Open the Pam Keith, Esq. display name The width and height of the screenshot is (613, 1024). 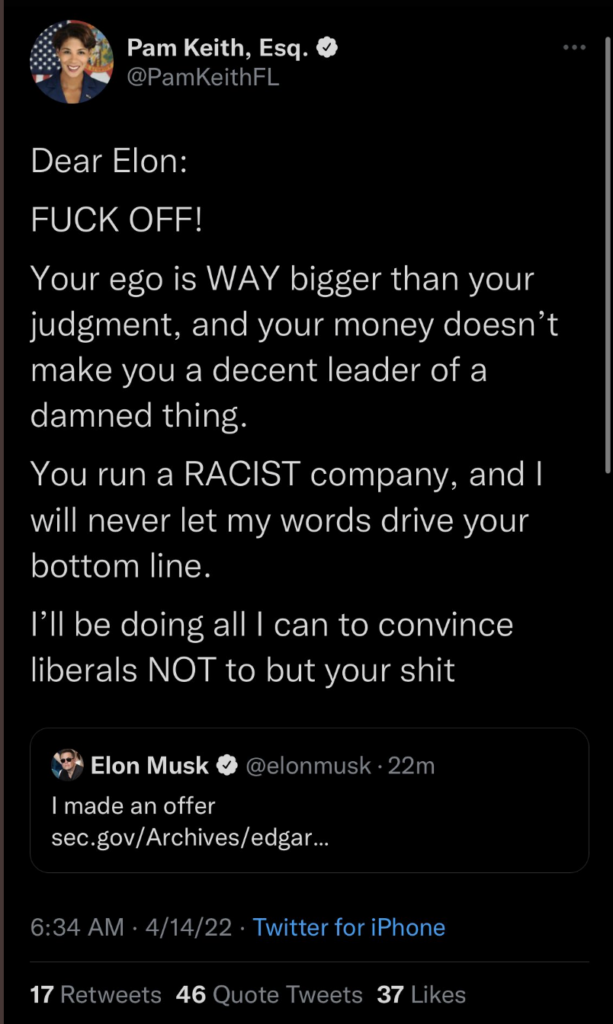(x=219, y=46)
